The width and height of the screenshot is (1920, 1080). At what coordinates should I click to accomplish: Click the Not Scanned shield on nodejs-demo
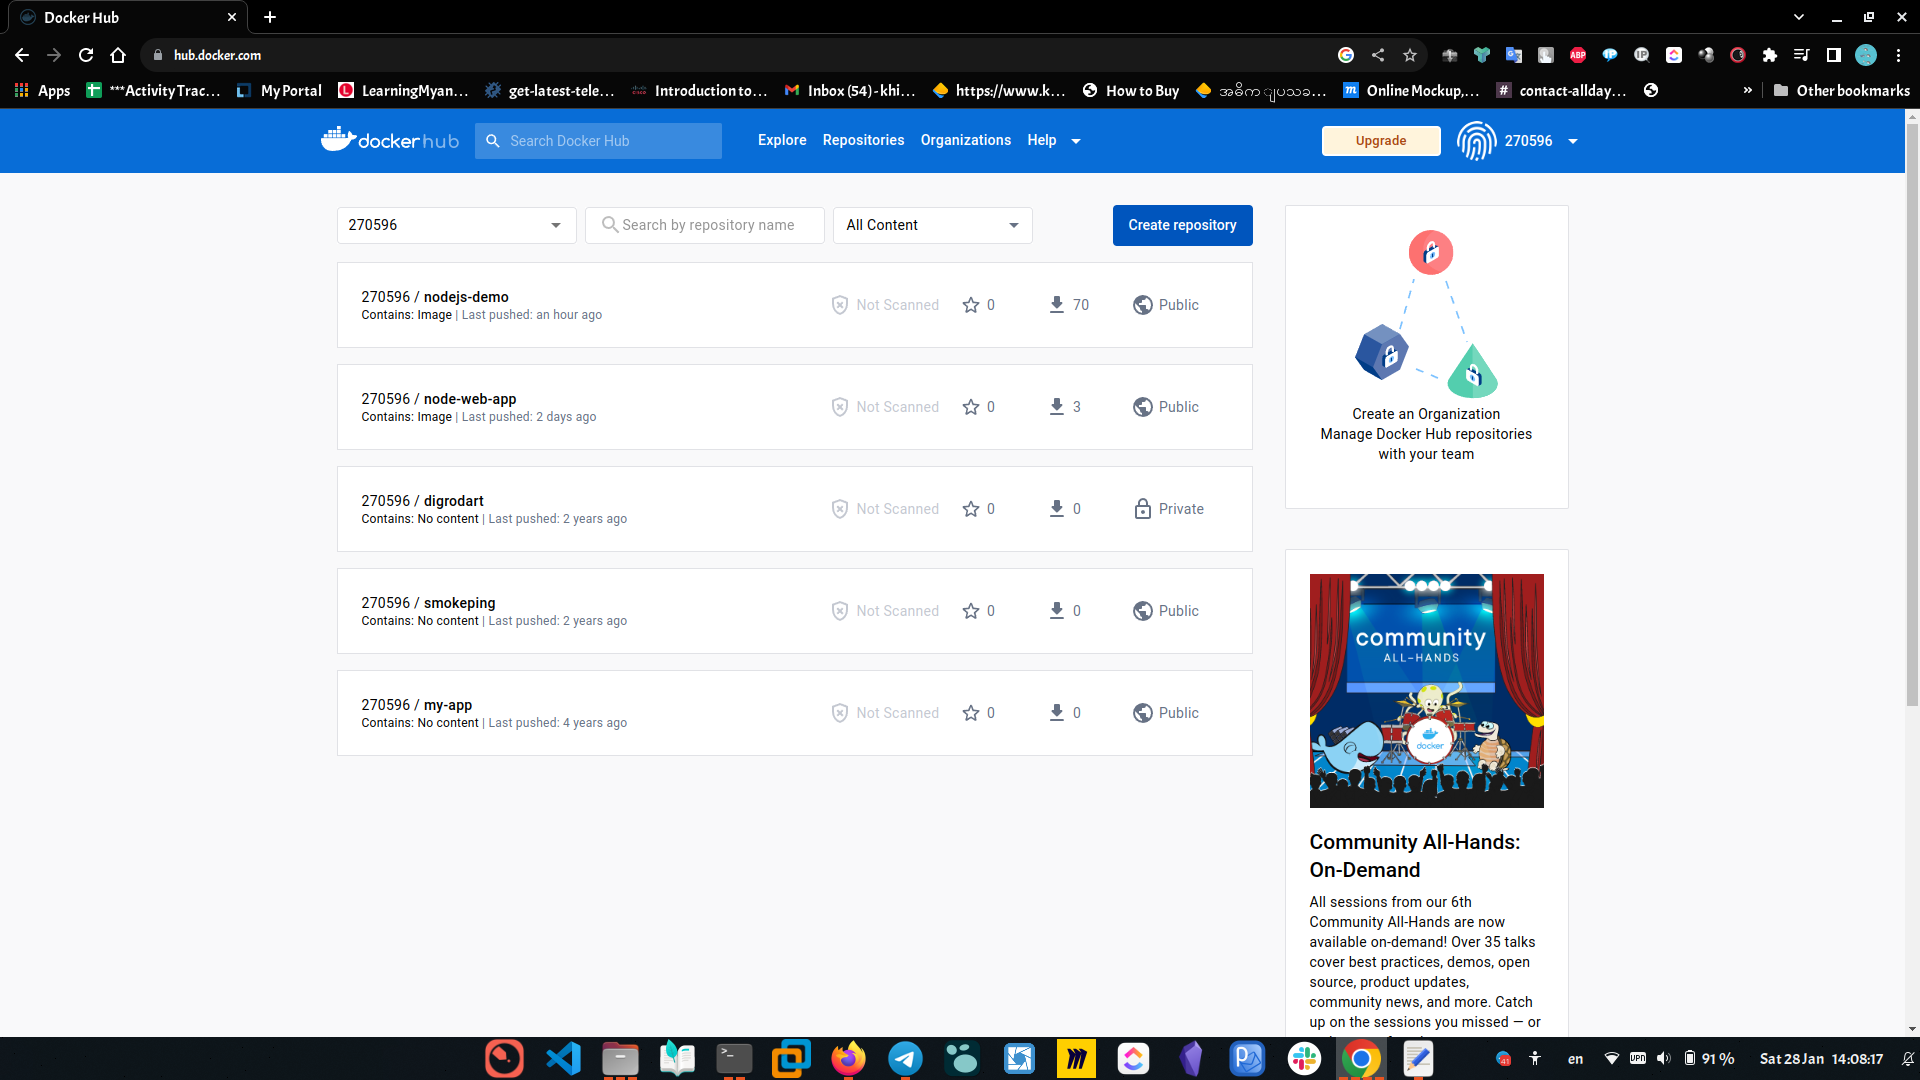840,305
